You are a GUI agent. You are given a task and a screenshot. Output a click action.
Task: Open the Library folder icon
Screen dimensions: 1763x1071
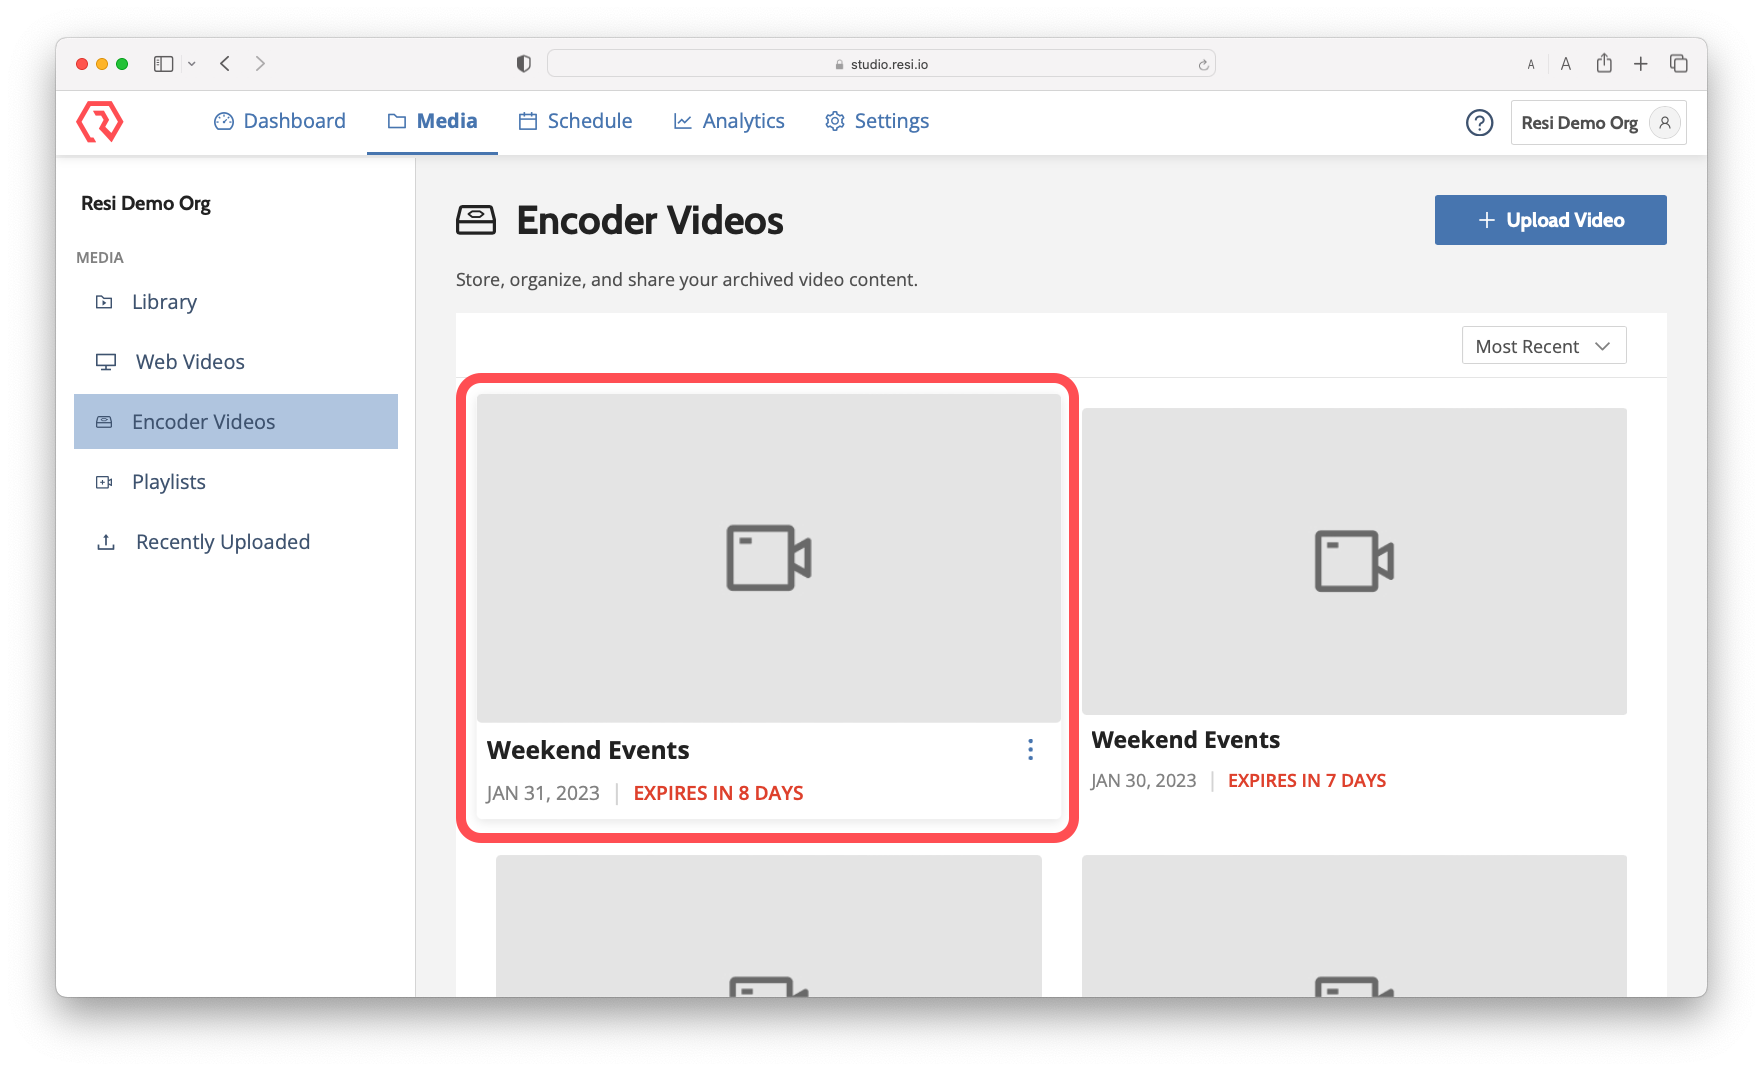105,301
